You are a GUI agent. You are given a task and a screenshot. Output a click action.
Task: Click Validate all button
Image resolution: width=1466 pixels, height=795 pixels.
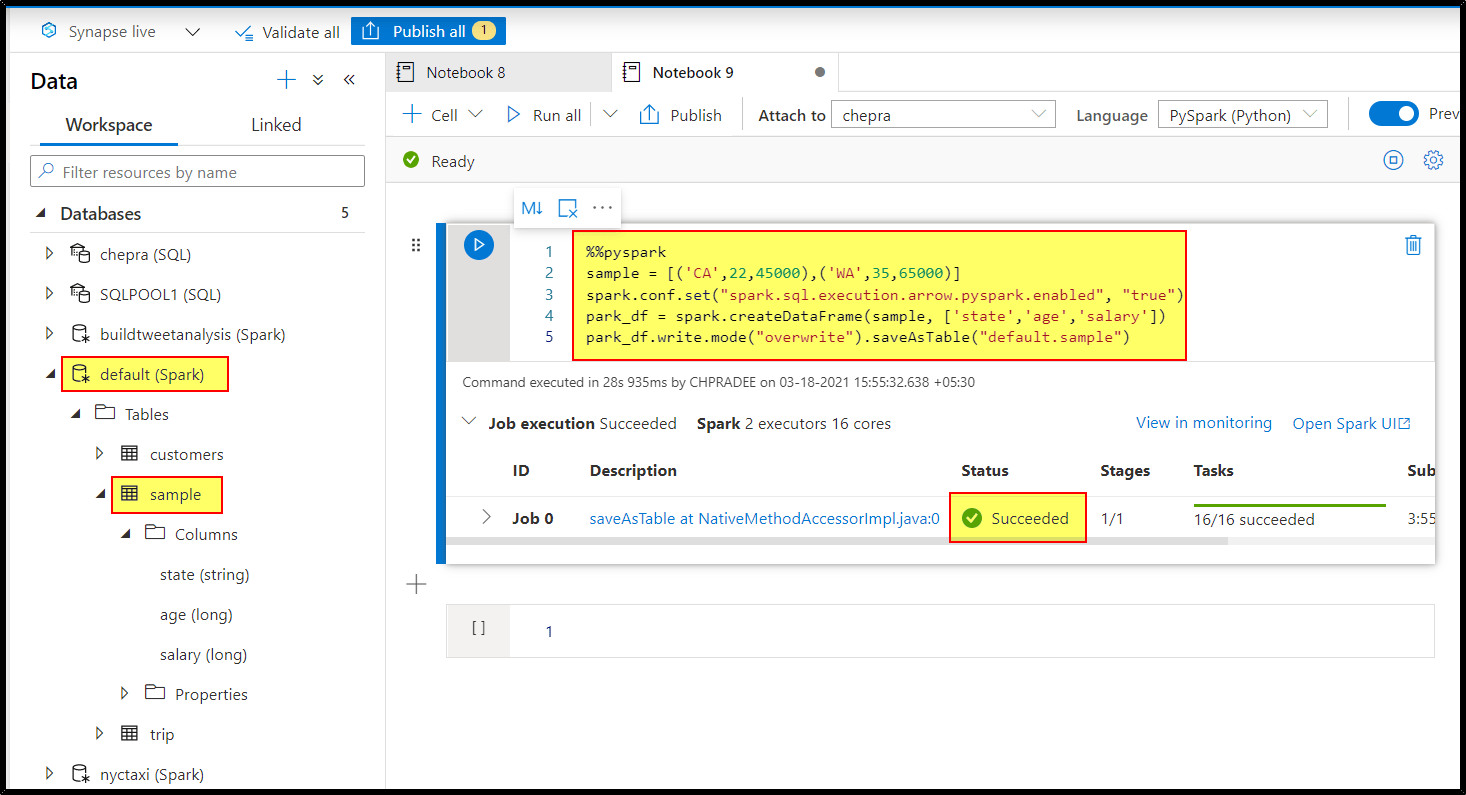tap(286, 32)
